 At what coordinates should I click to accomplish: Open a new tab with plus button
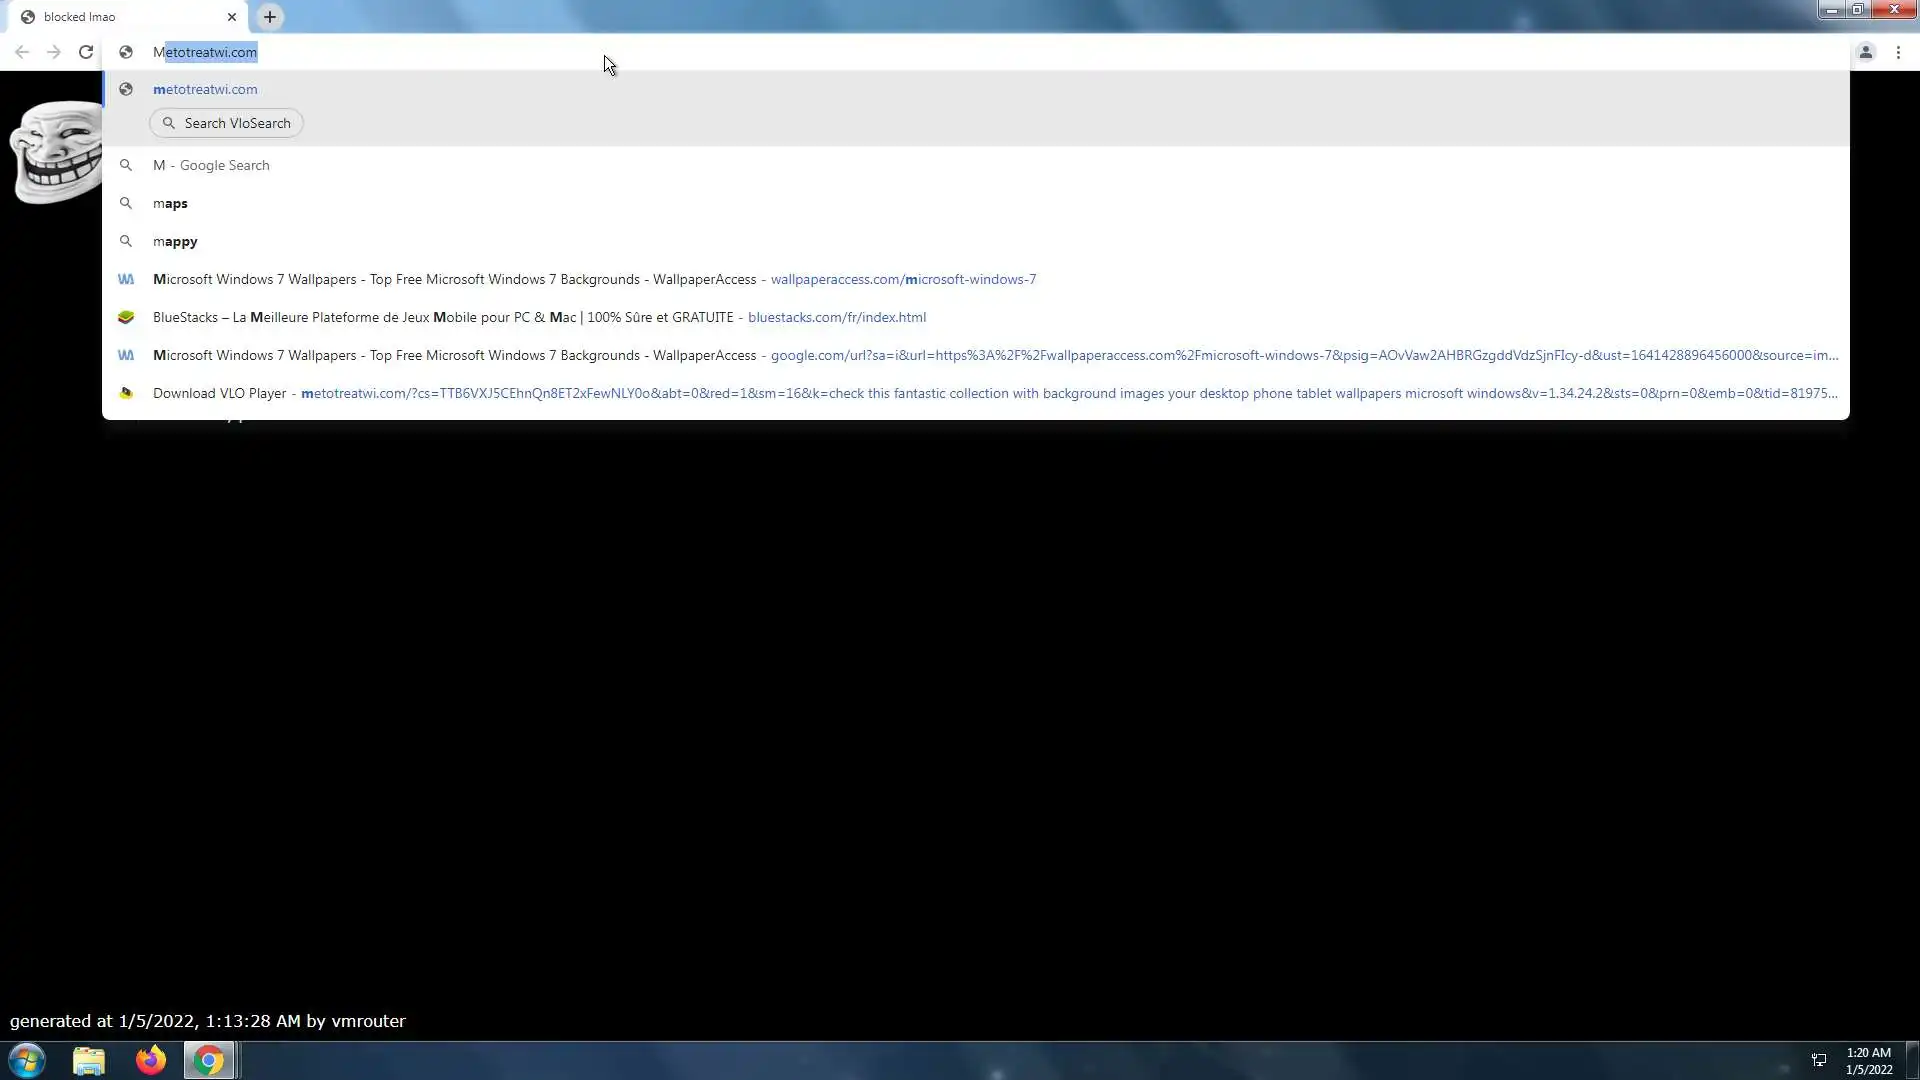pyautogui.click(x=270, y=17)
